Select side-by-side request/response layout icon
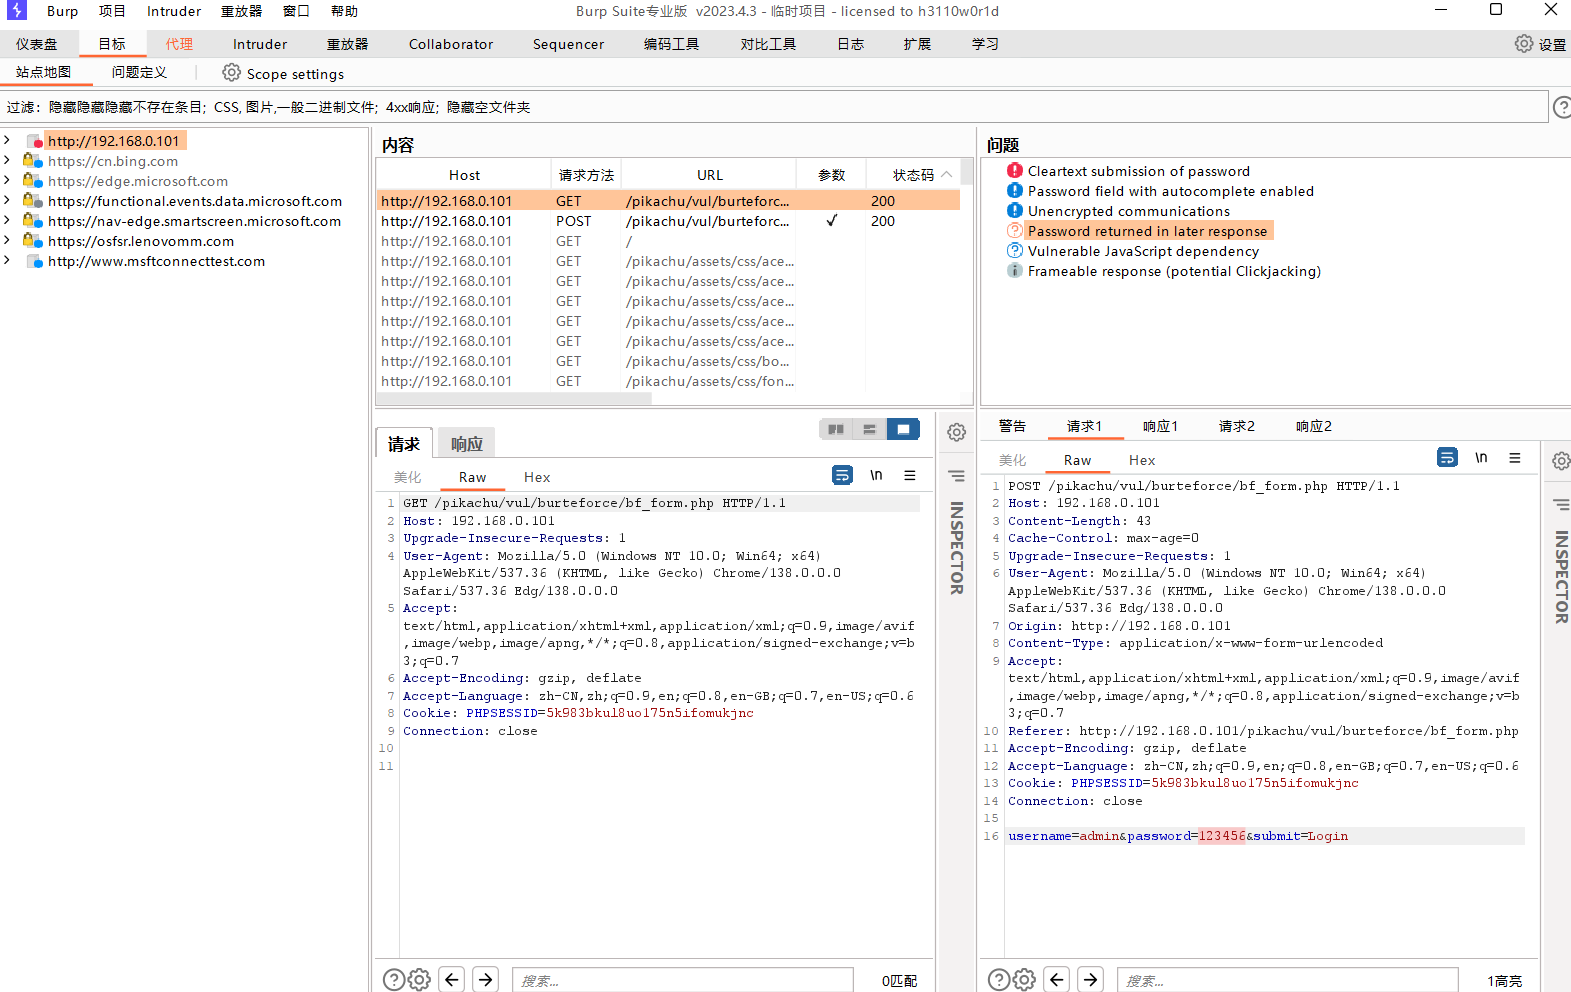This screenshot has height=992, width=1571. (836, 429)
